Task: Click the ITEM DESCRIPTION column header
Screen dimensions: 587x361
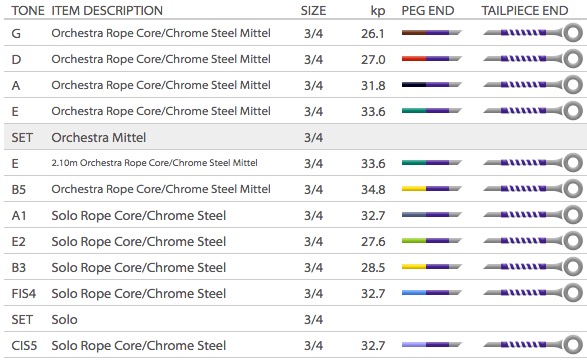Action: point(107,10)
